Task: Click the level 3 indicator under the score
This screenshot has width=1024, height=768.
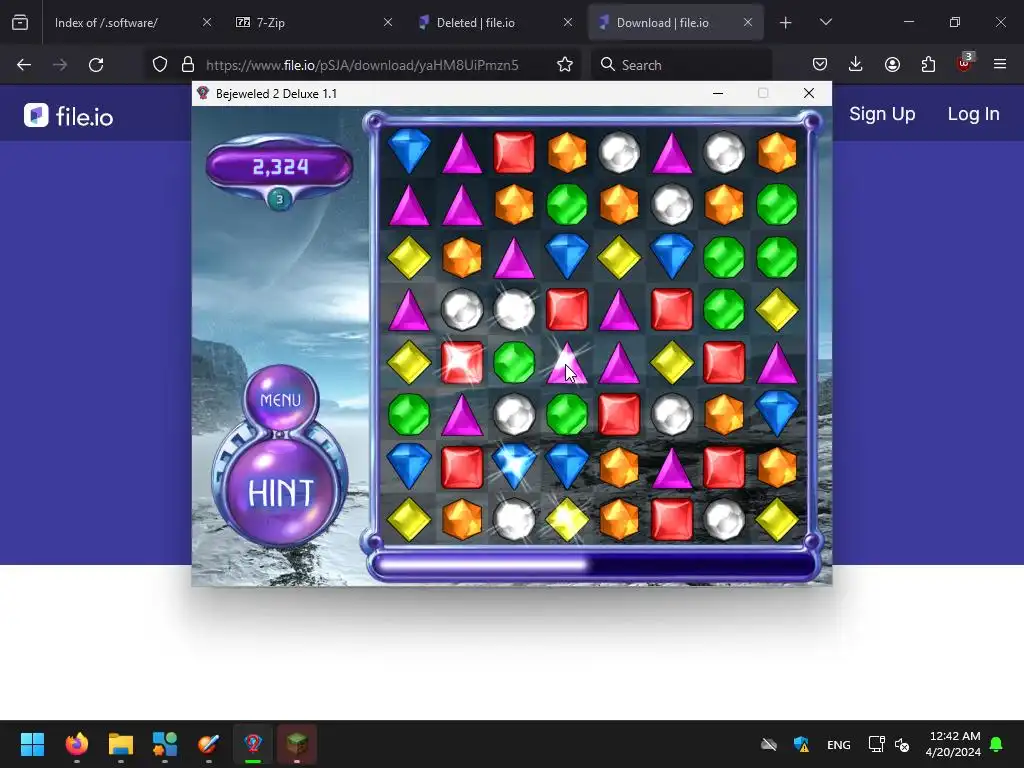Action: pyautogui.click(x=280, y=199)
